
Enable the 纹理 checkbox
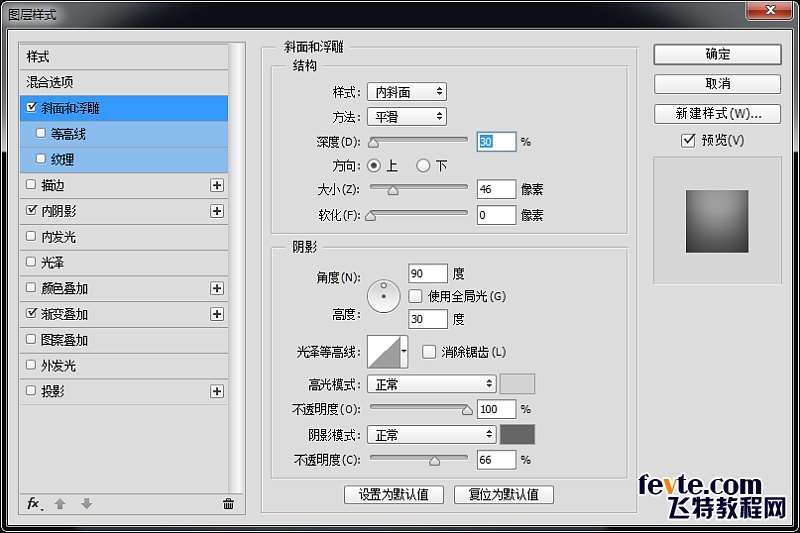click(x=41, y=159)
